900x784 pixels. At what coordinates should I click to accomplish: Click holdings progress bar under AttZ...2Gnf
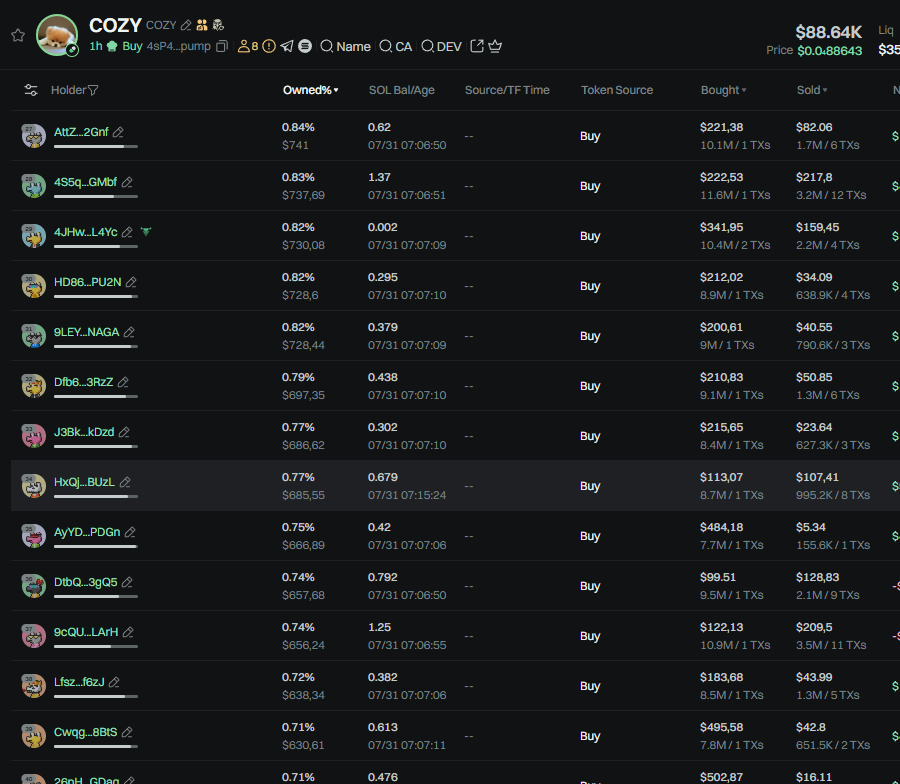[96, 146]
